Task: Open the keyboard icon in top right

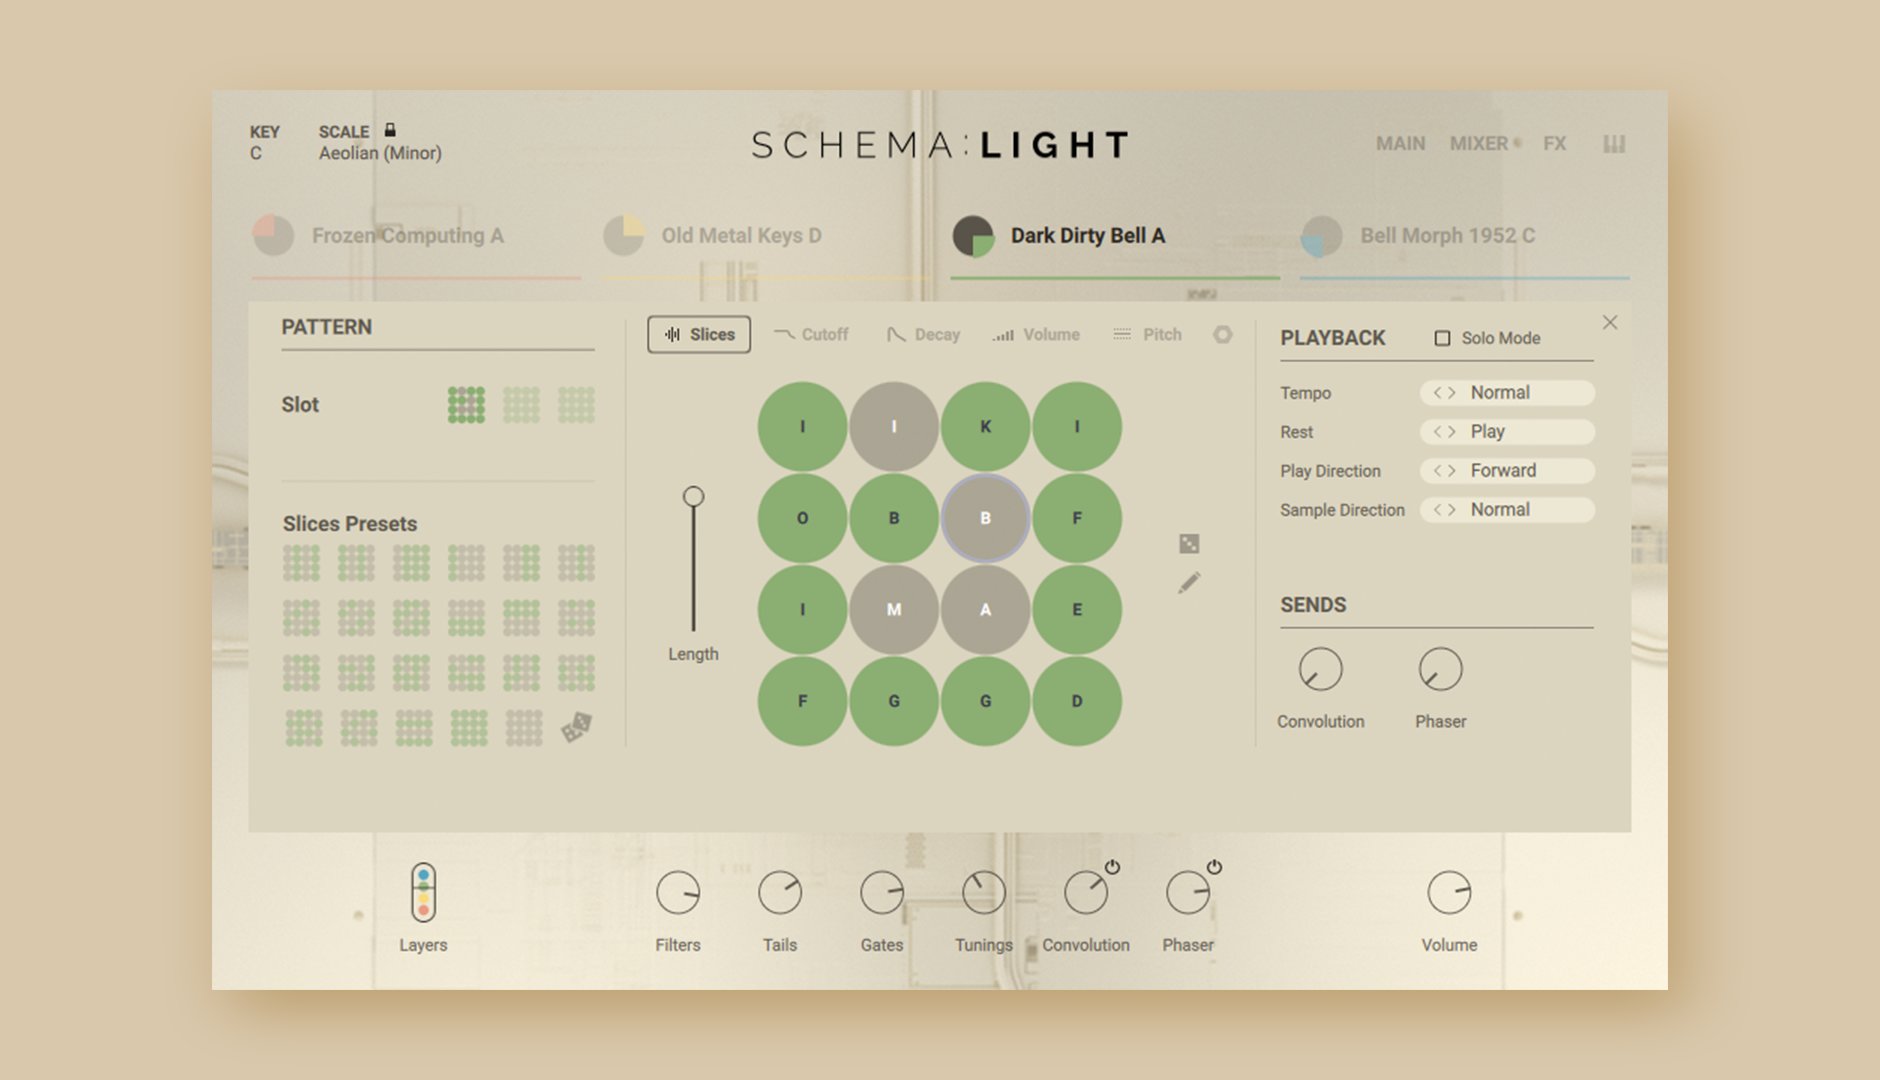Action: point(1613,144)
